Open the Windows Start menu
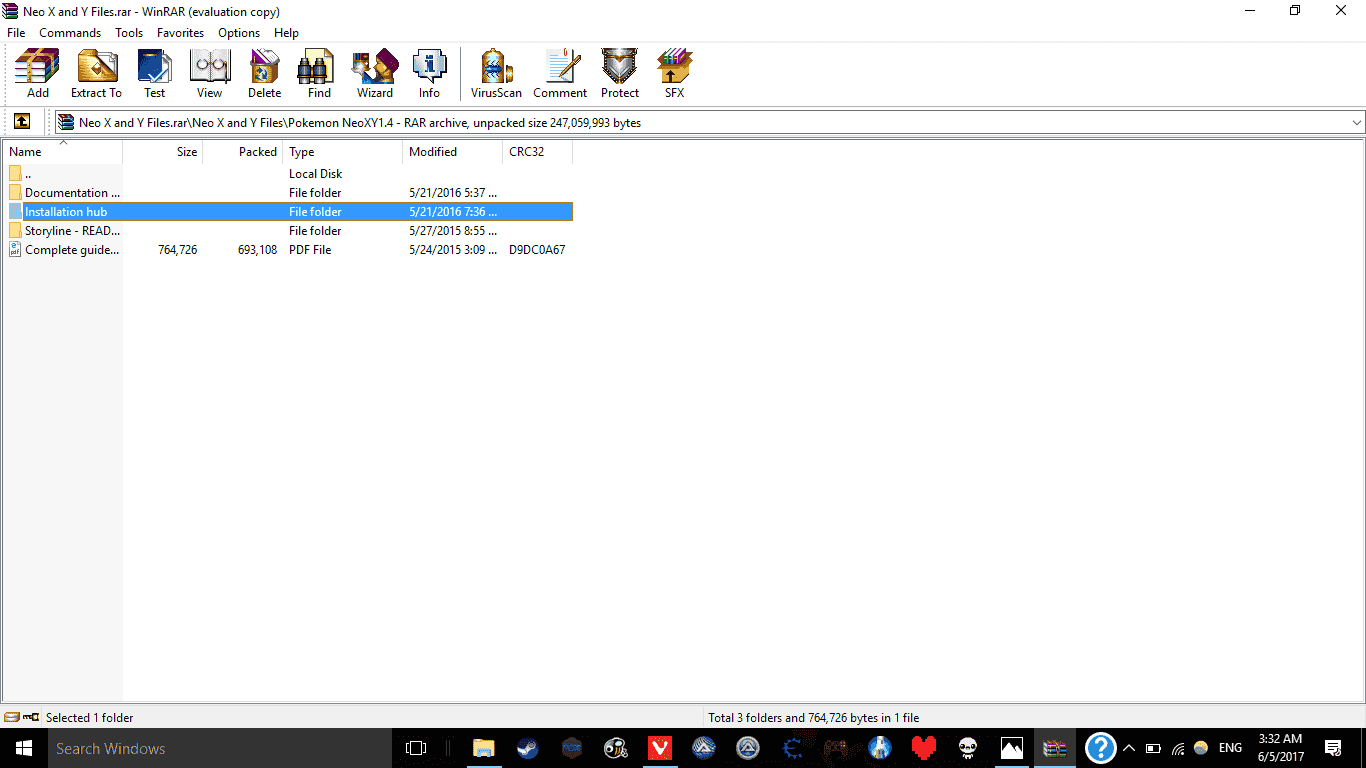Screen dimensions: 1366x768 (x=22, y=748)
